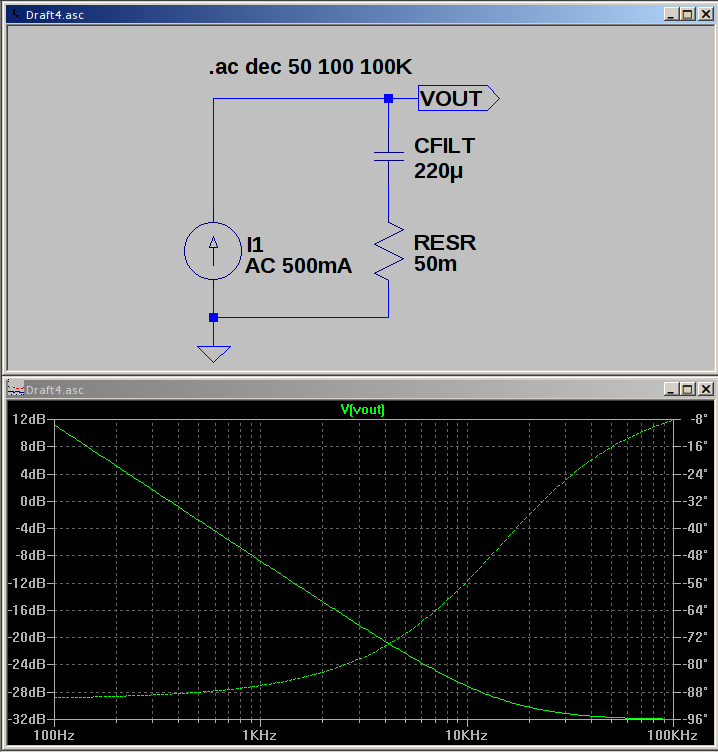The width and height of the screenshot is (718, 753).
Task: Click the ground symbol in schematic
Action: [x=214, y=354]
